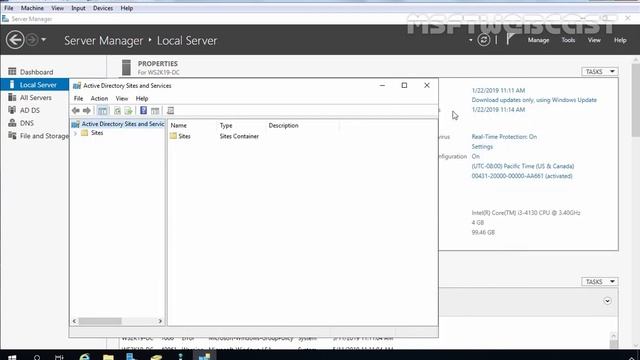
Task: Click Pacific Time zone link
Action: coord(523,166)
